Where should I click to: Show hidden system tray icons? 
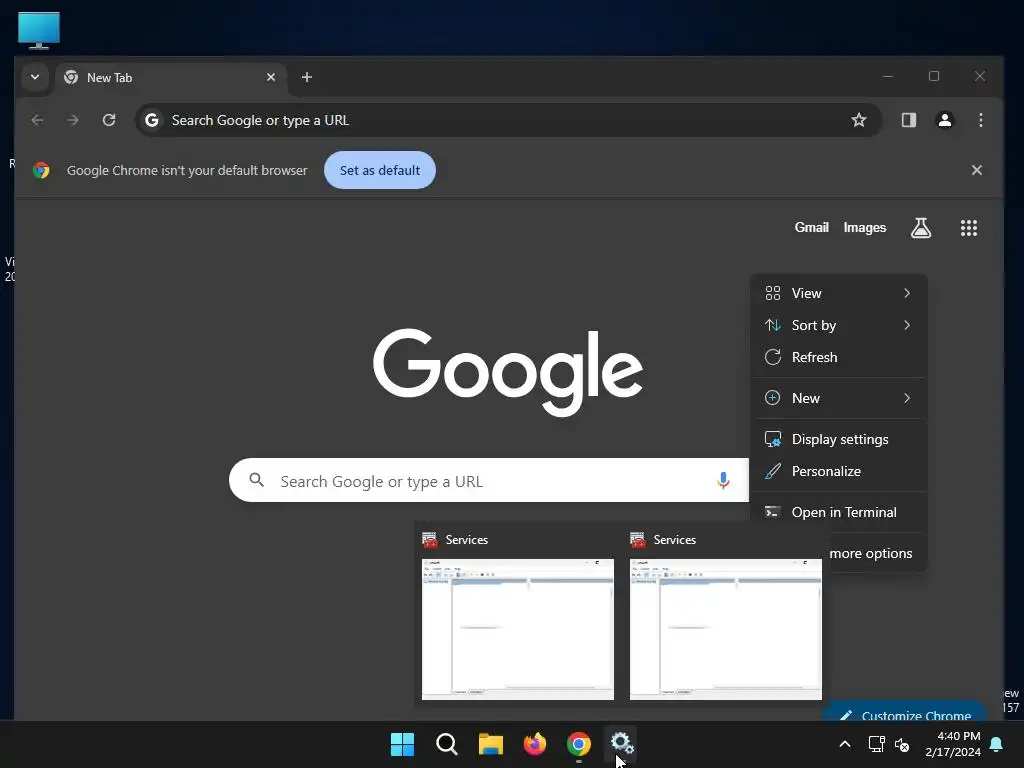point(844,744)
